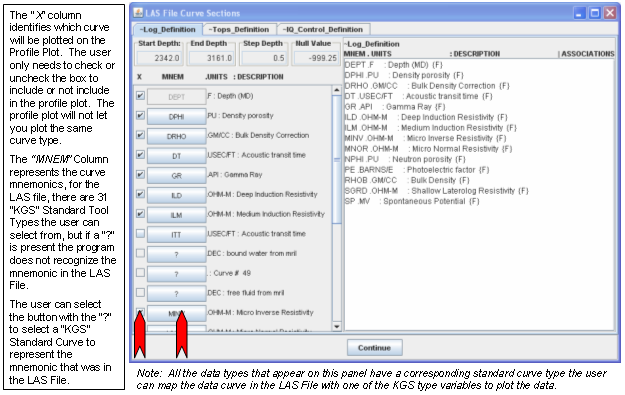
Task: Select the "?" button for Curve # 49
Action: (177, 274)
